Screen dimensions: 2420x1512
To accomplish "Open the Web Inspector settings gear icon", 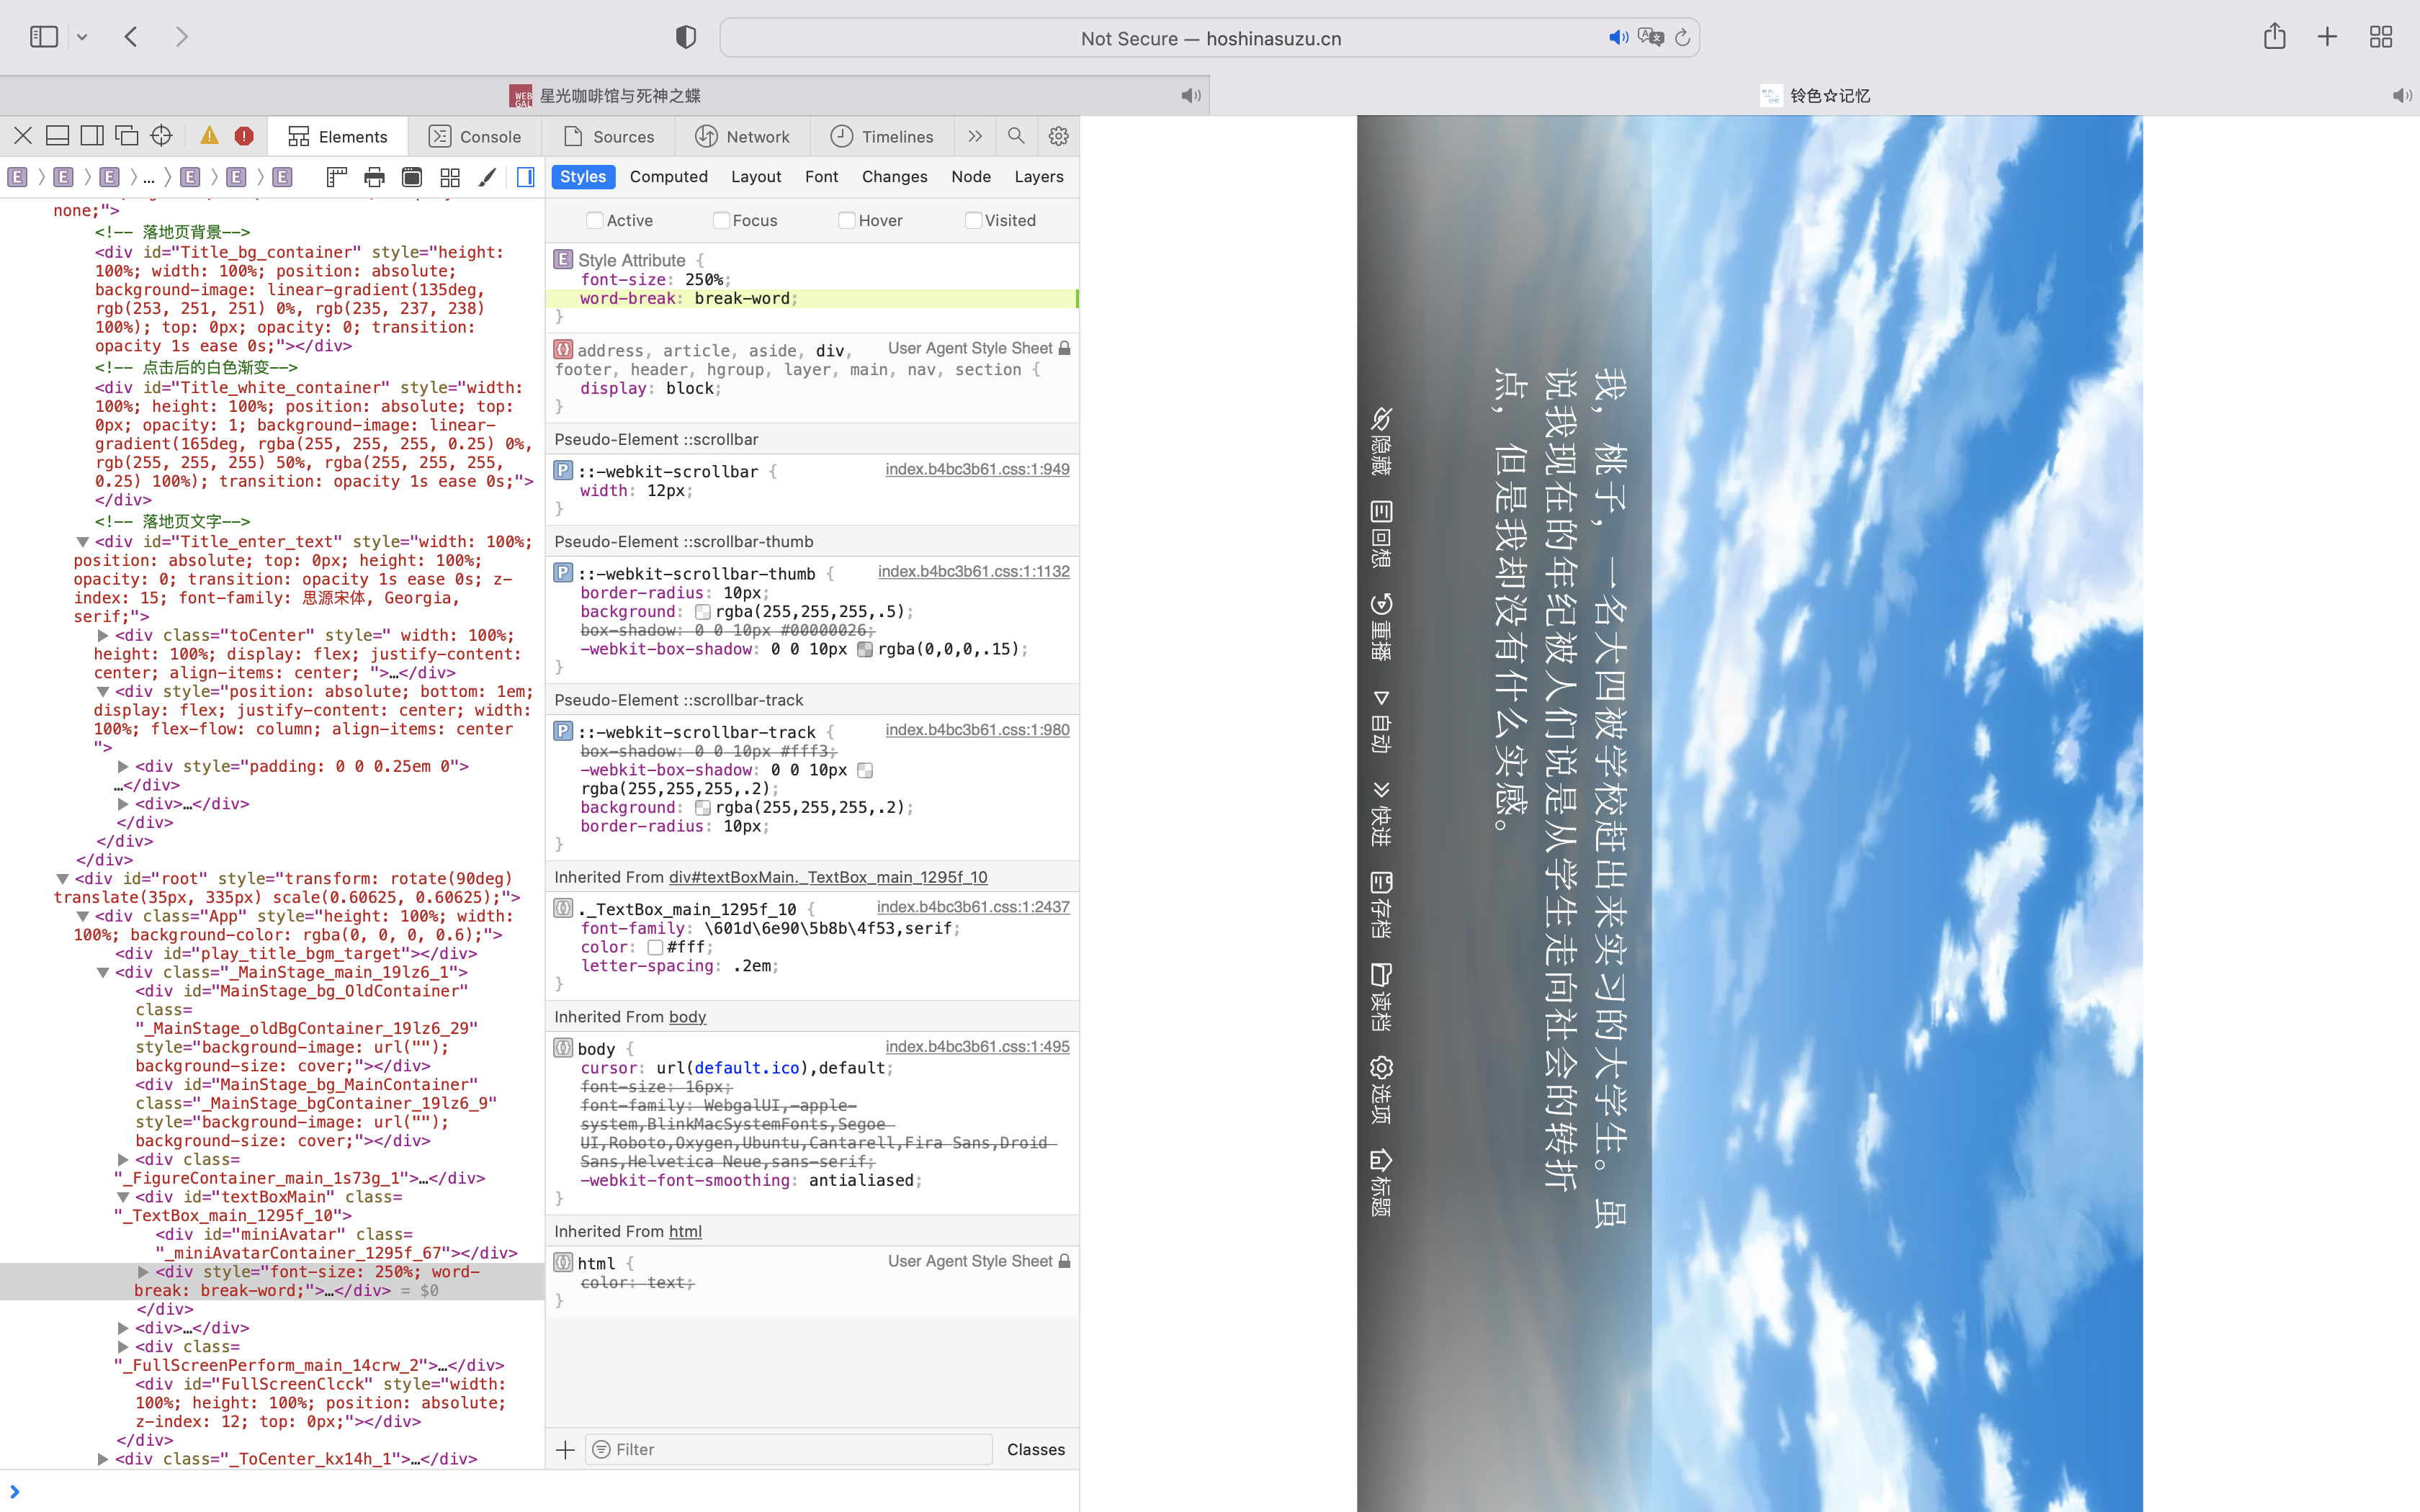I will click(x=1058, y=136).
